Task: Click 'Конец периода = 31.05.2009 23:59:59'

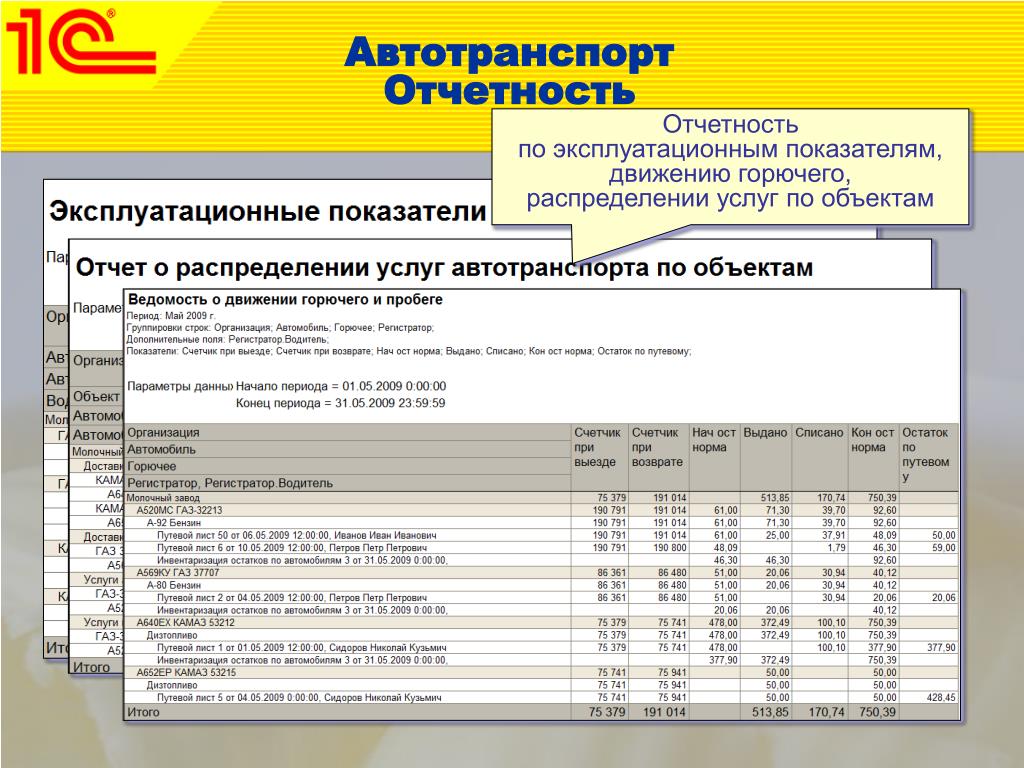Action: pos(341,403)
